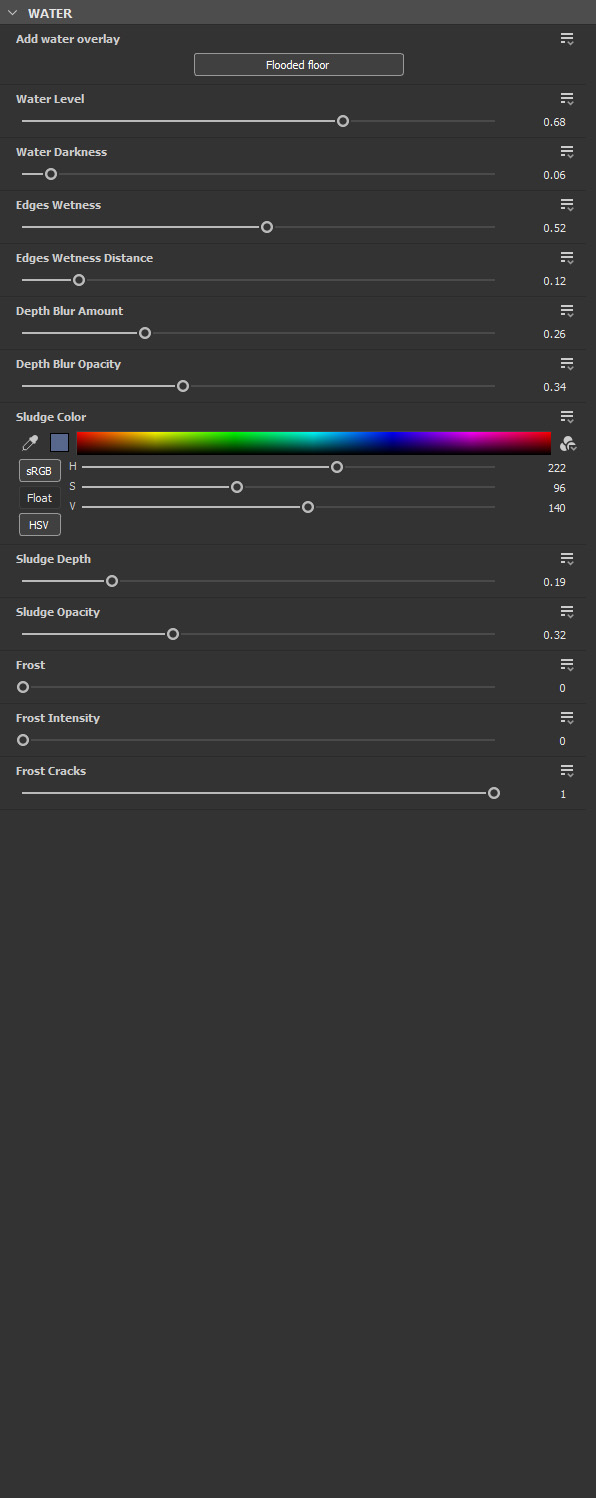Click the rainbow hue spectrum bar
Viewport: 596px width, 1498px height.
314,443
